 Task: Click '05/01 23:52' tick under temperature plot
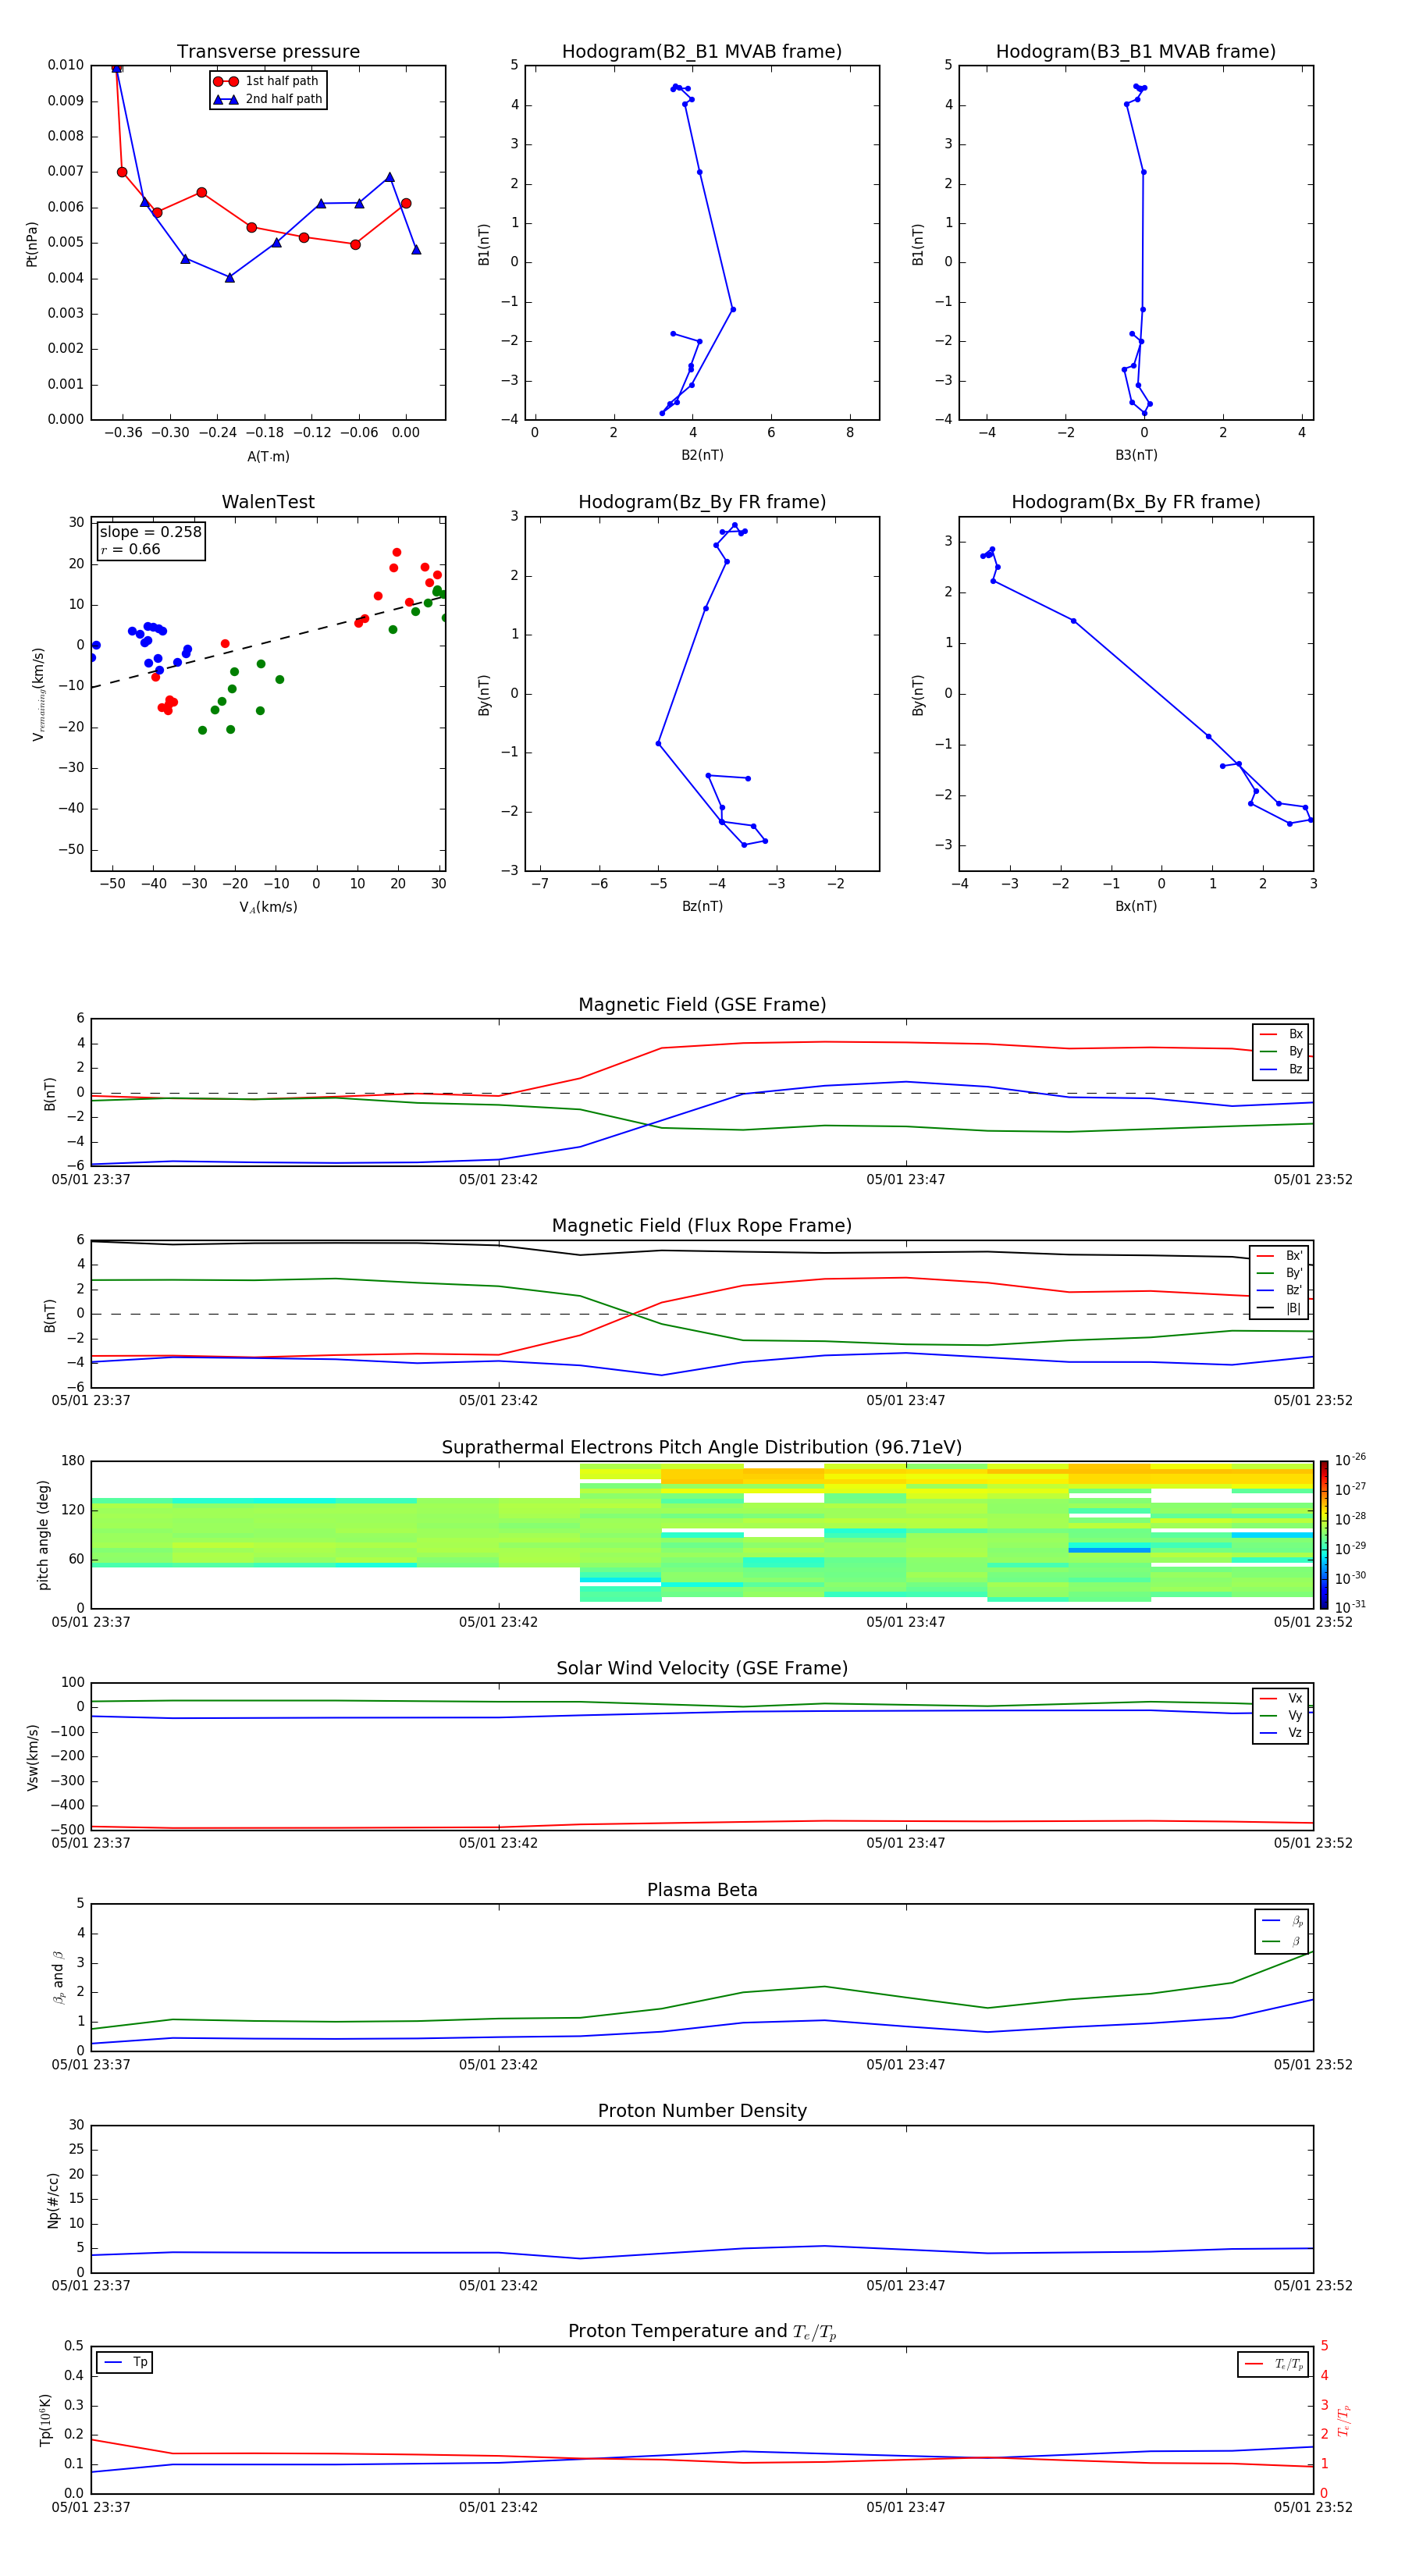pos(1313,2507)
